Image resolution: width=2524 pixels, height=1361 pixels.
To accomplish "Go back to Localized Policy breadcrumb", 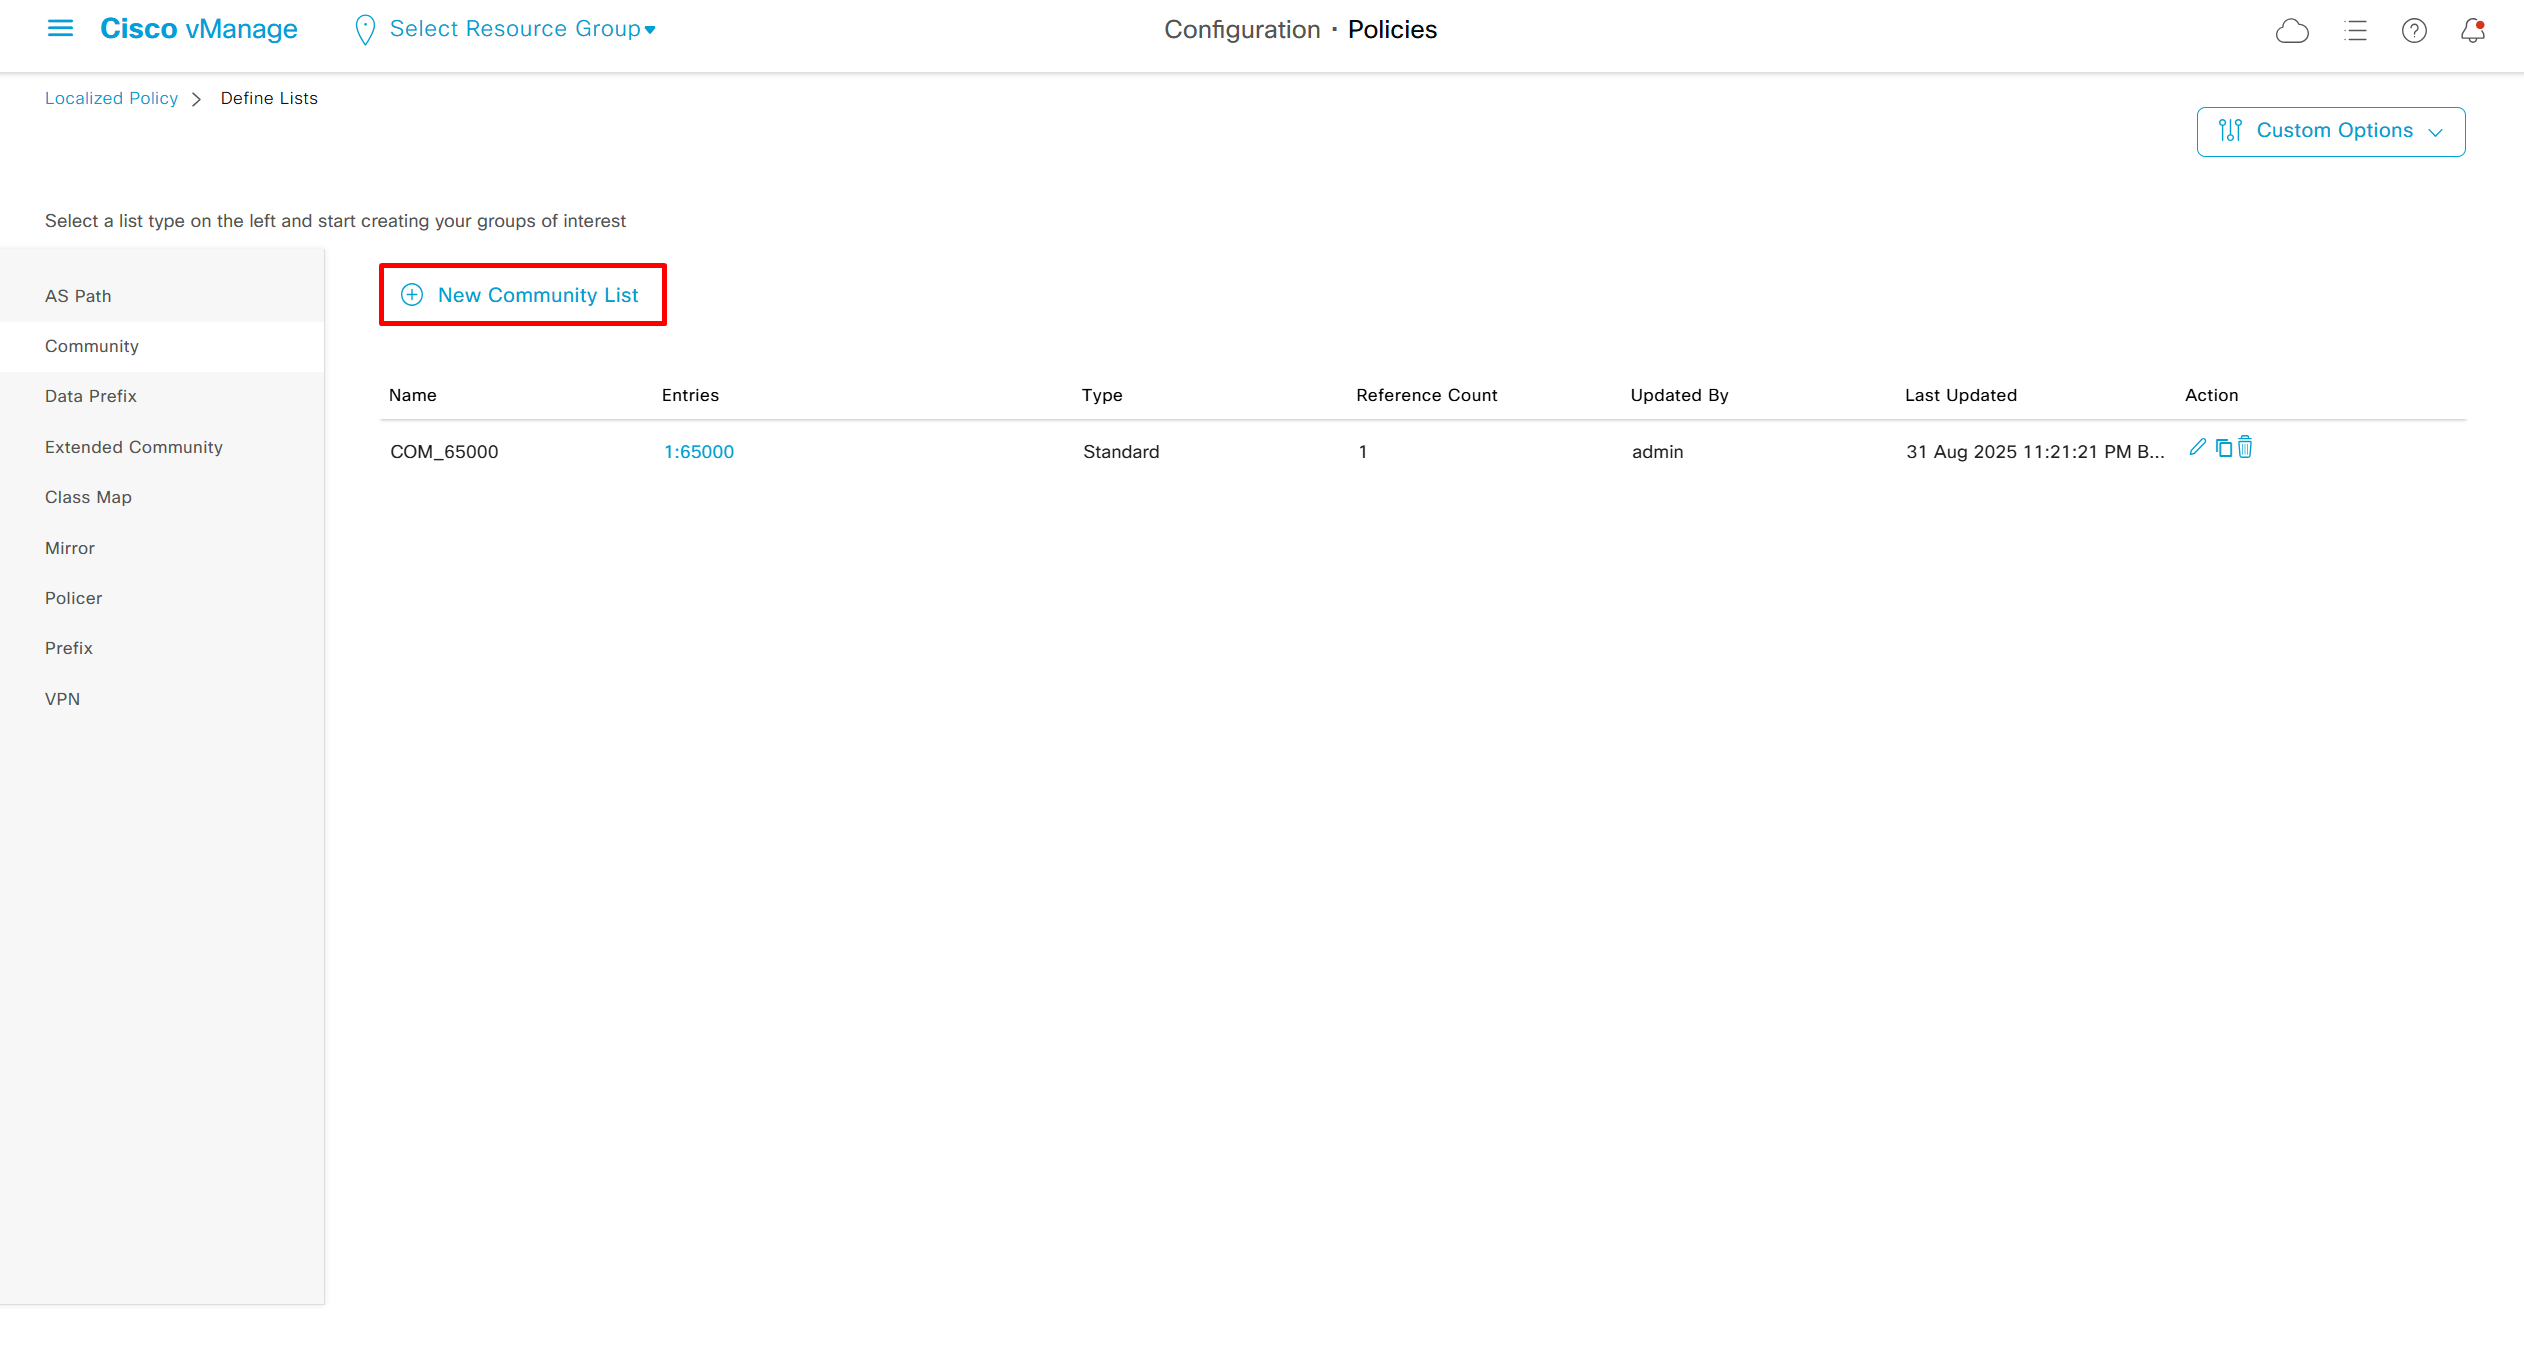I will coord(111,98).
